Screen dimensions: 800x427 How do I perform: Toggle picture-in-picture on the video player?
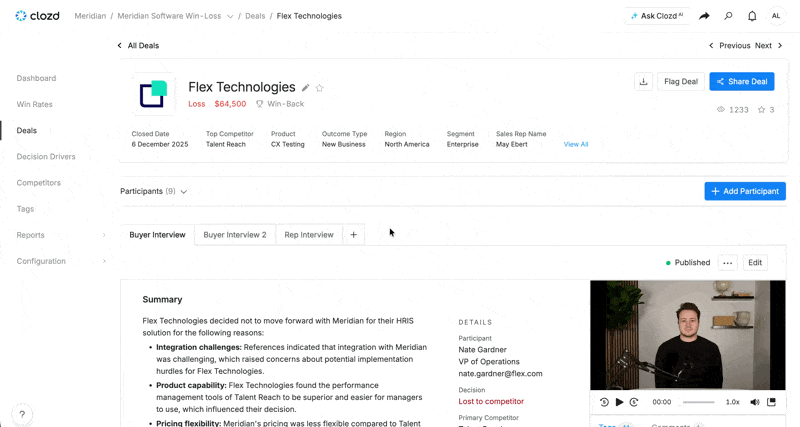click(771, 402)
